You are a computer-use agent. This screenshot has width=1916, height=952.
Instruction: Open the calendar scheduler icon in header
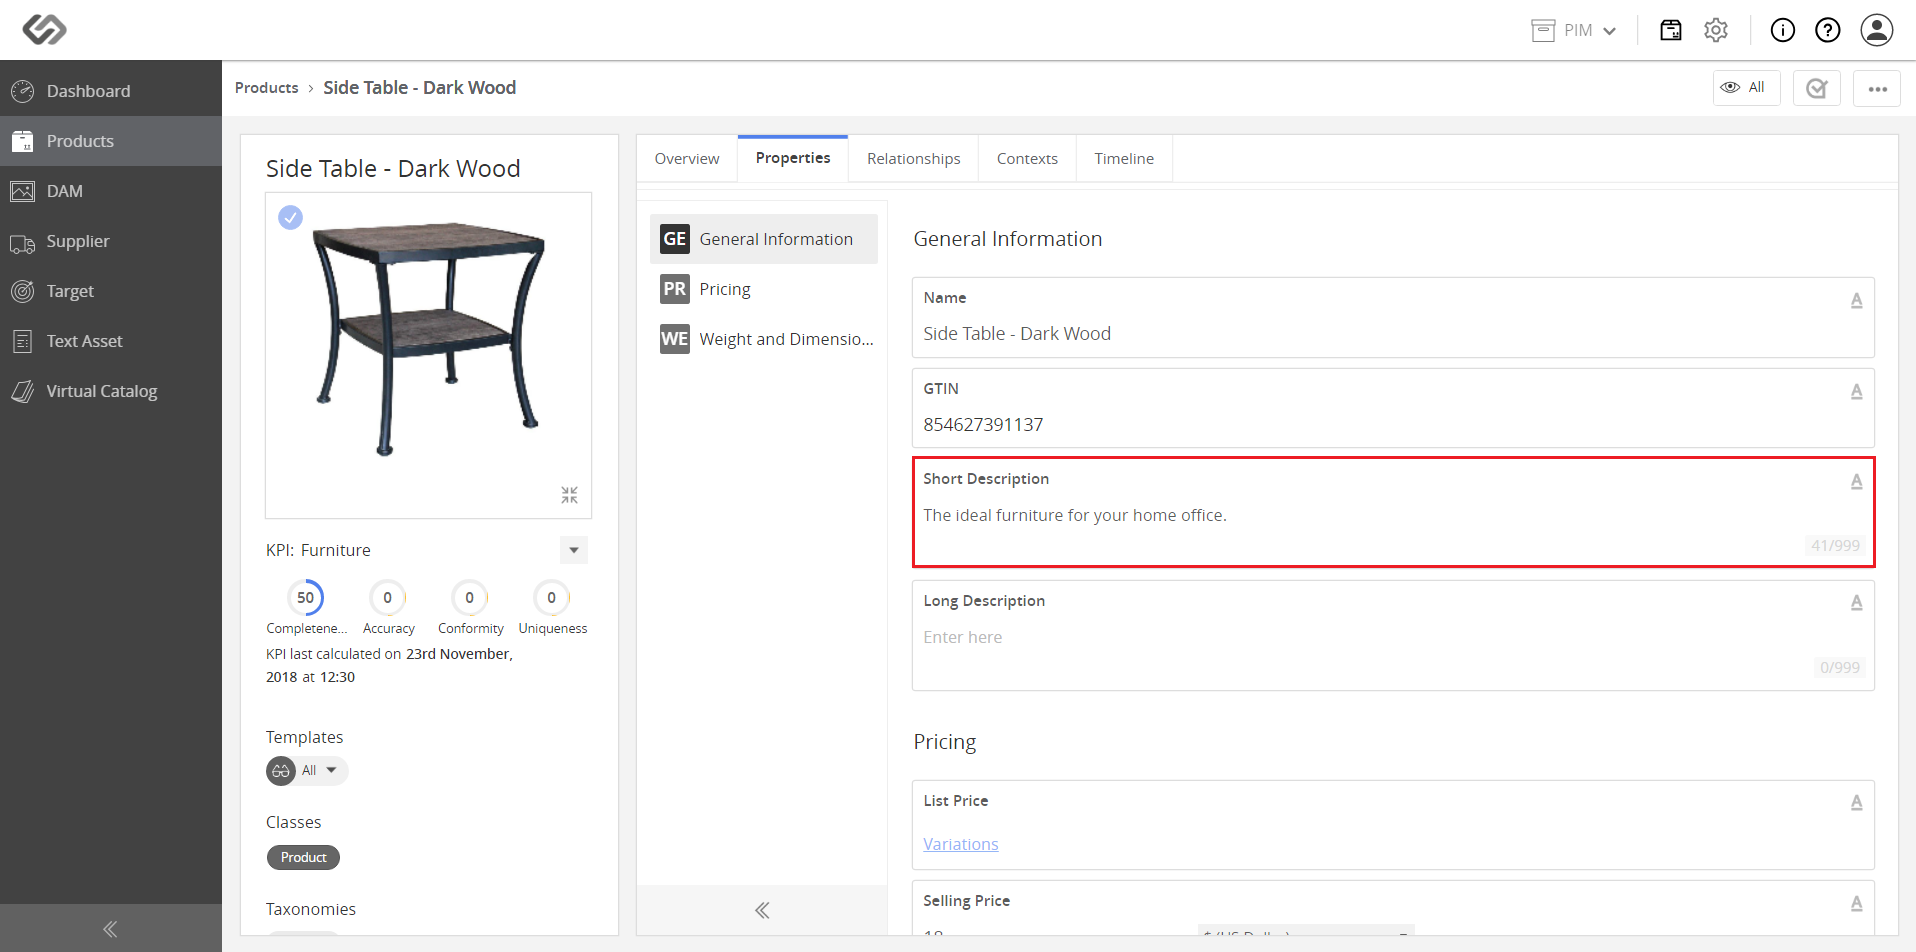1671,30
